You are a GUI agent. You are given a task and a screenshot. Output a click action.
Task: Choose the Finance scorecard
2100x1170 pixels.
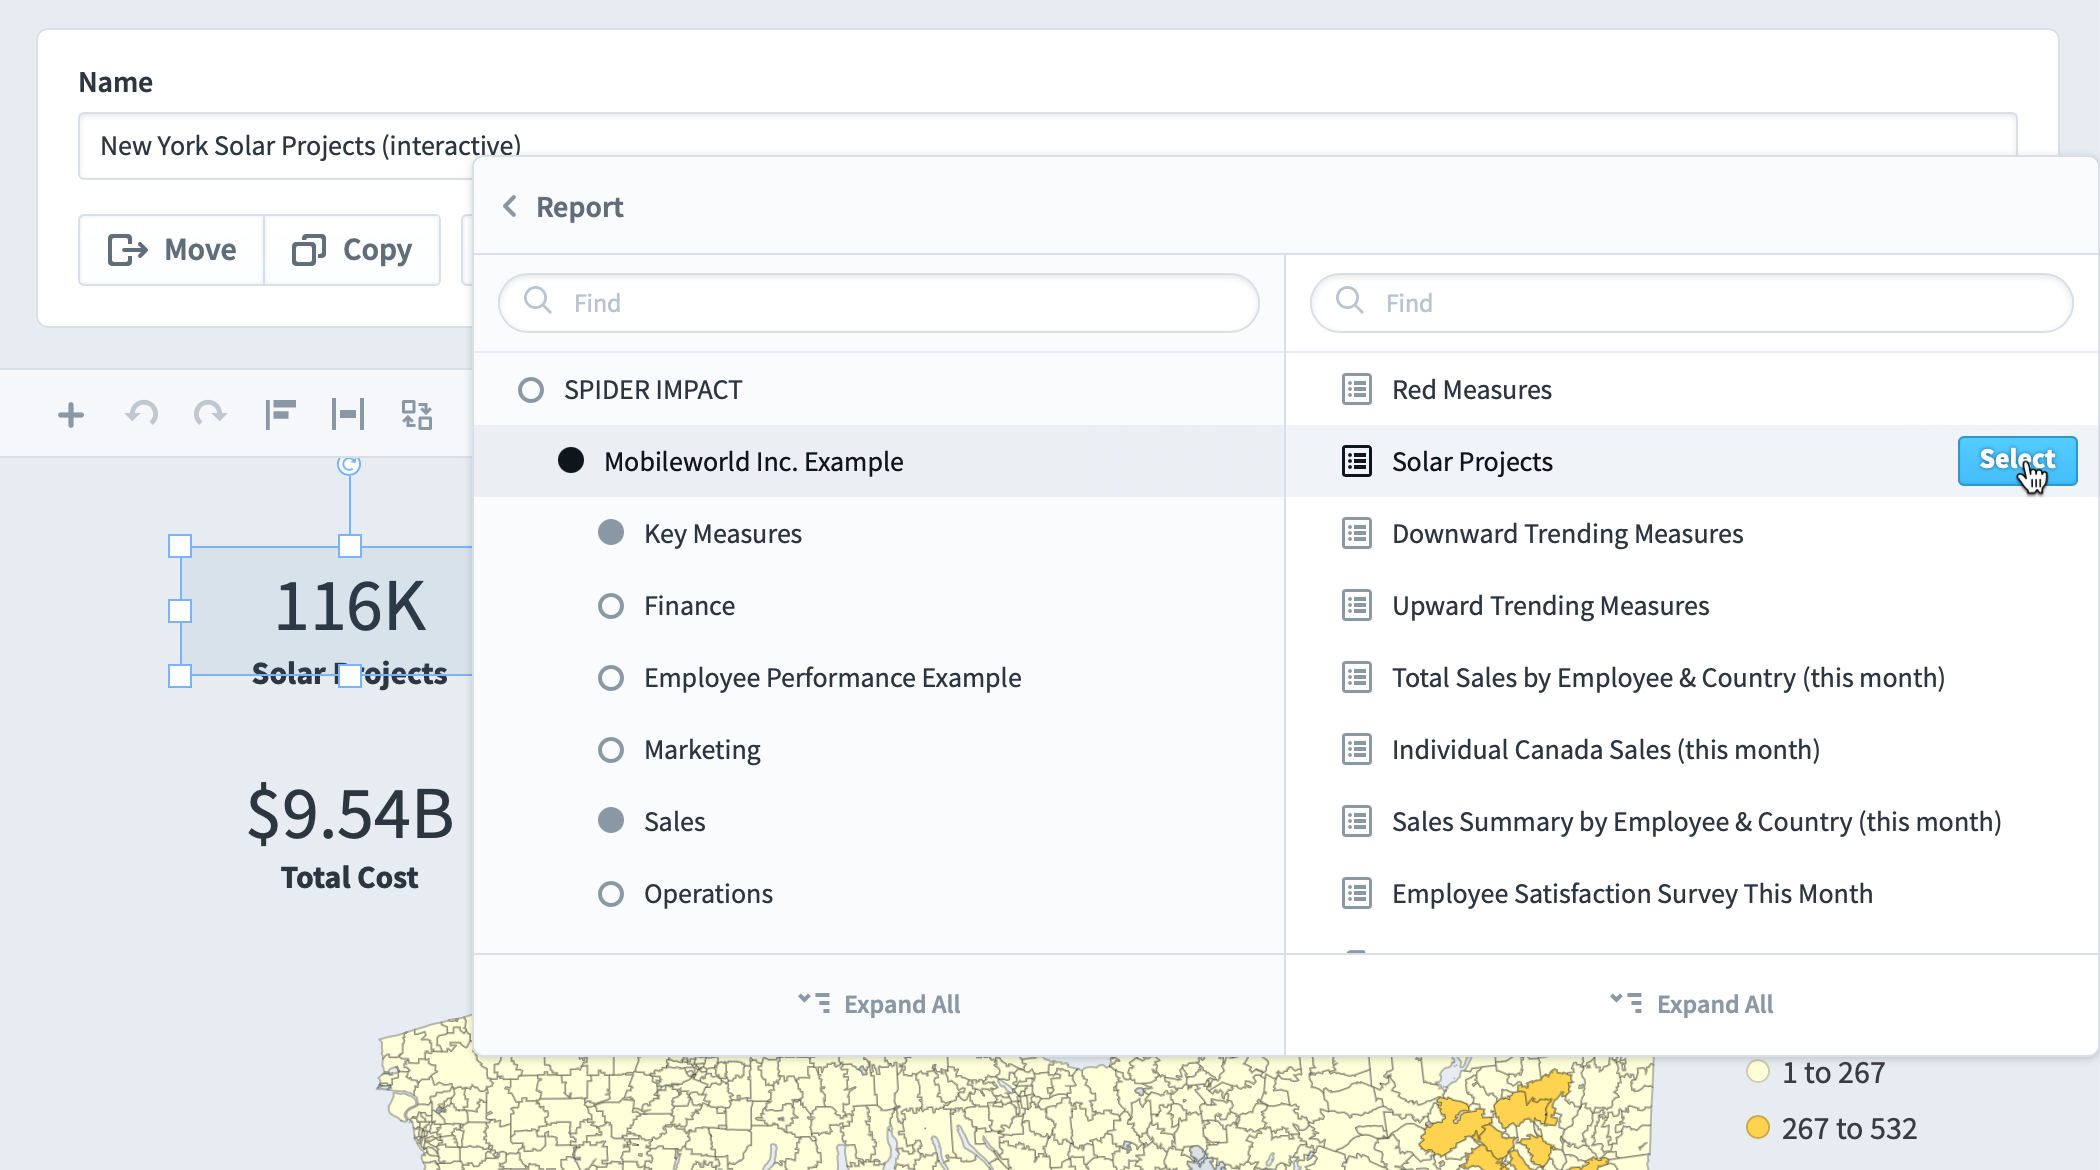879,605
